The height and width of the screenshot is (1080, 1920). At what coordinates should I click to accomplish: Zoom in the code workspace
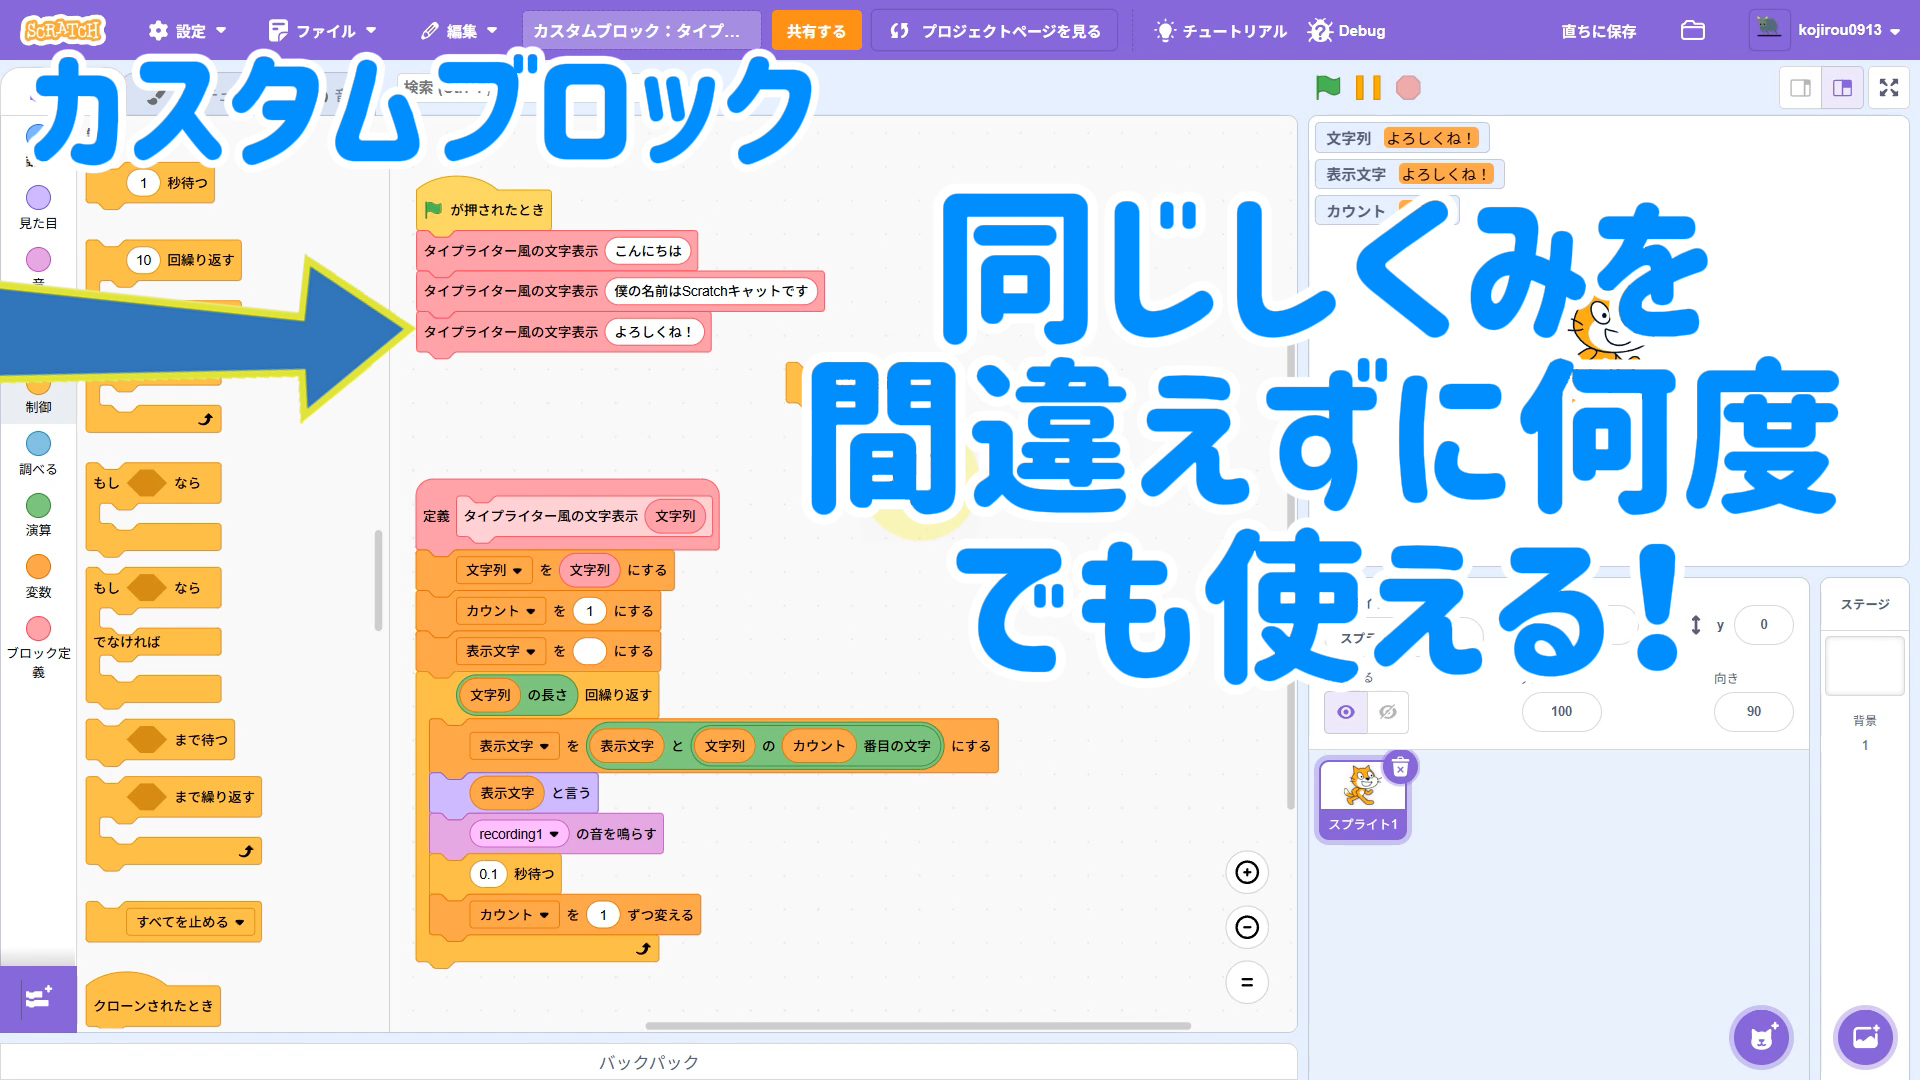(1247, 873)
